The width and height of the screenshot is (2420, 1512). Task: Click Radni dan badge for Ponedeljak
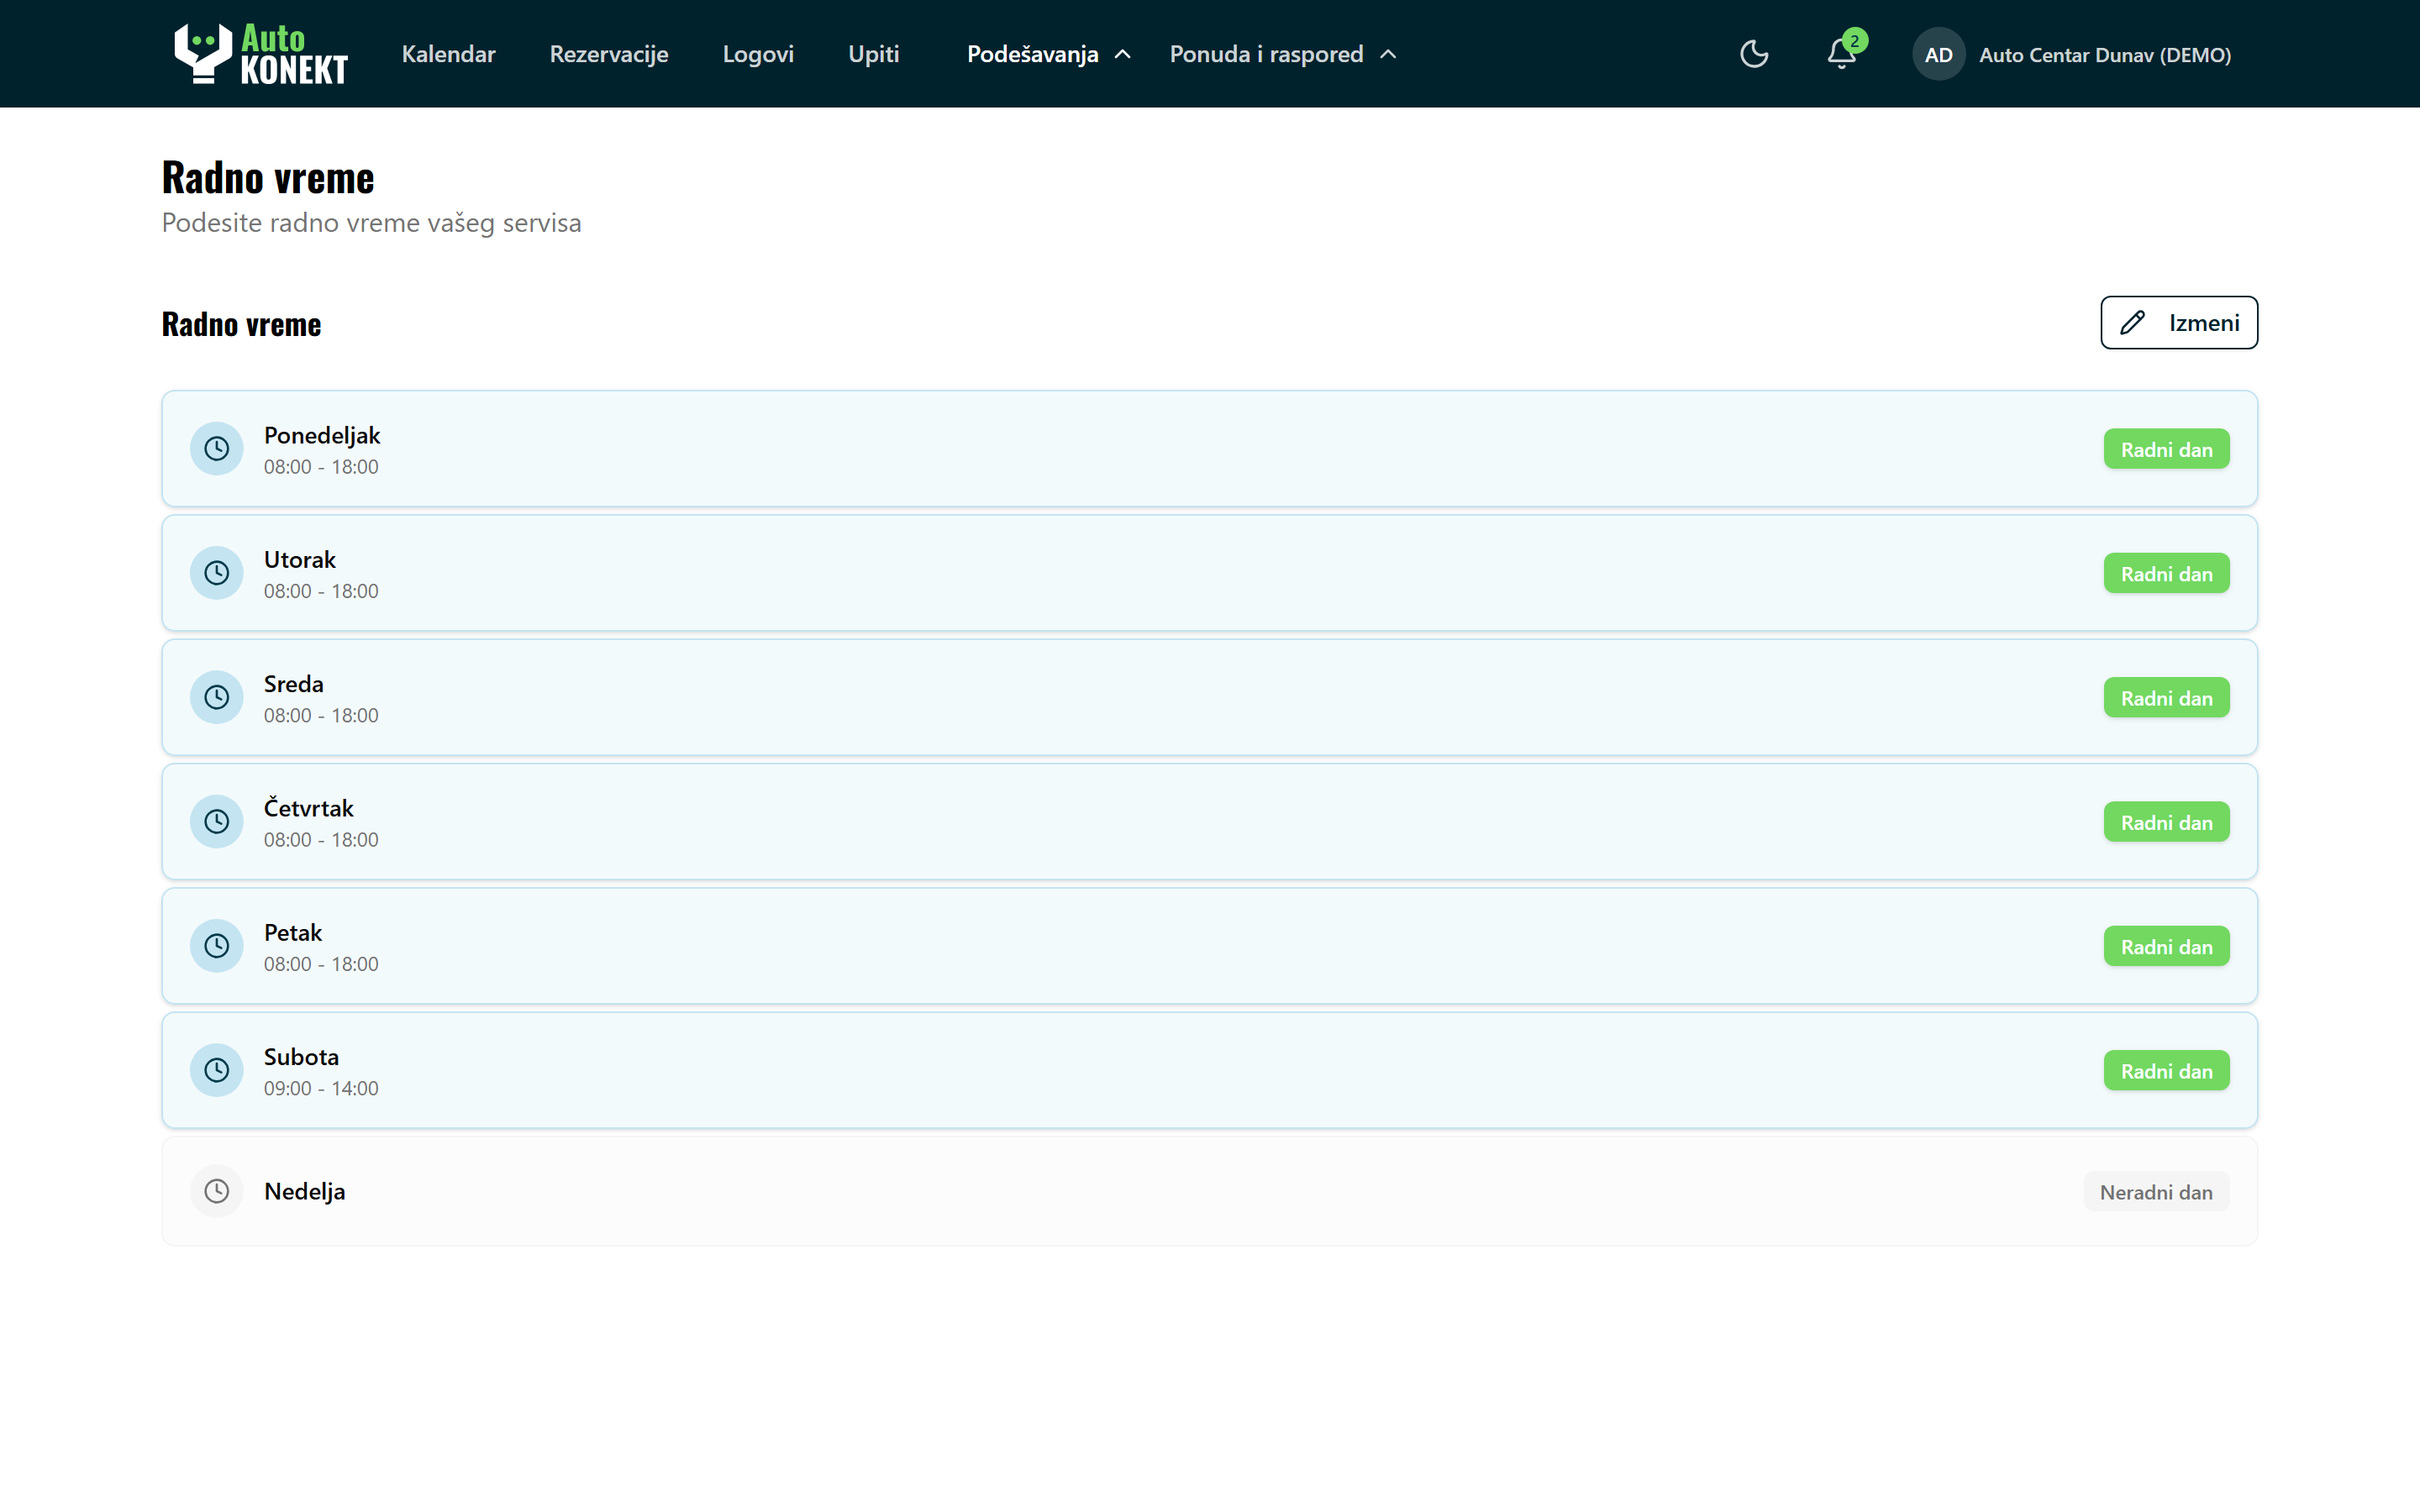pos(2166,449)
